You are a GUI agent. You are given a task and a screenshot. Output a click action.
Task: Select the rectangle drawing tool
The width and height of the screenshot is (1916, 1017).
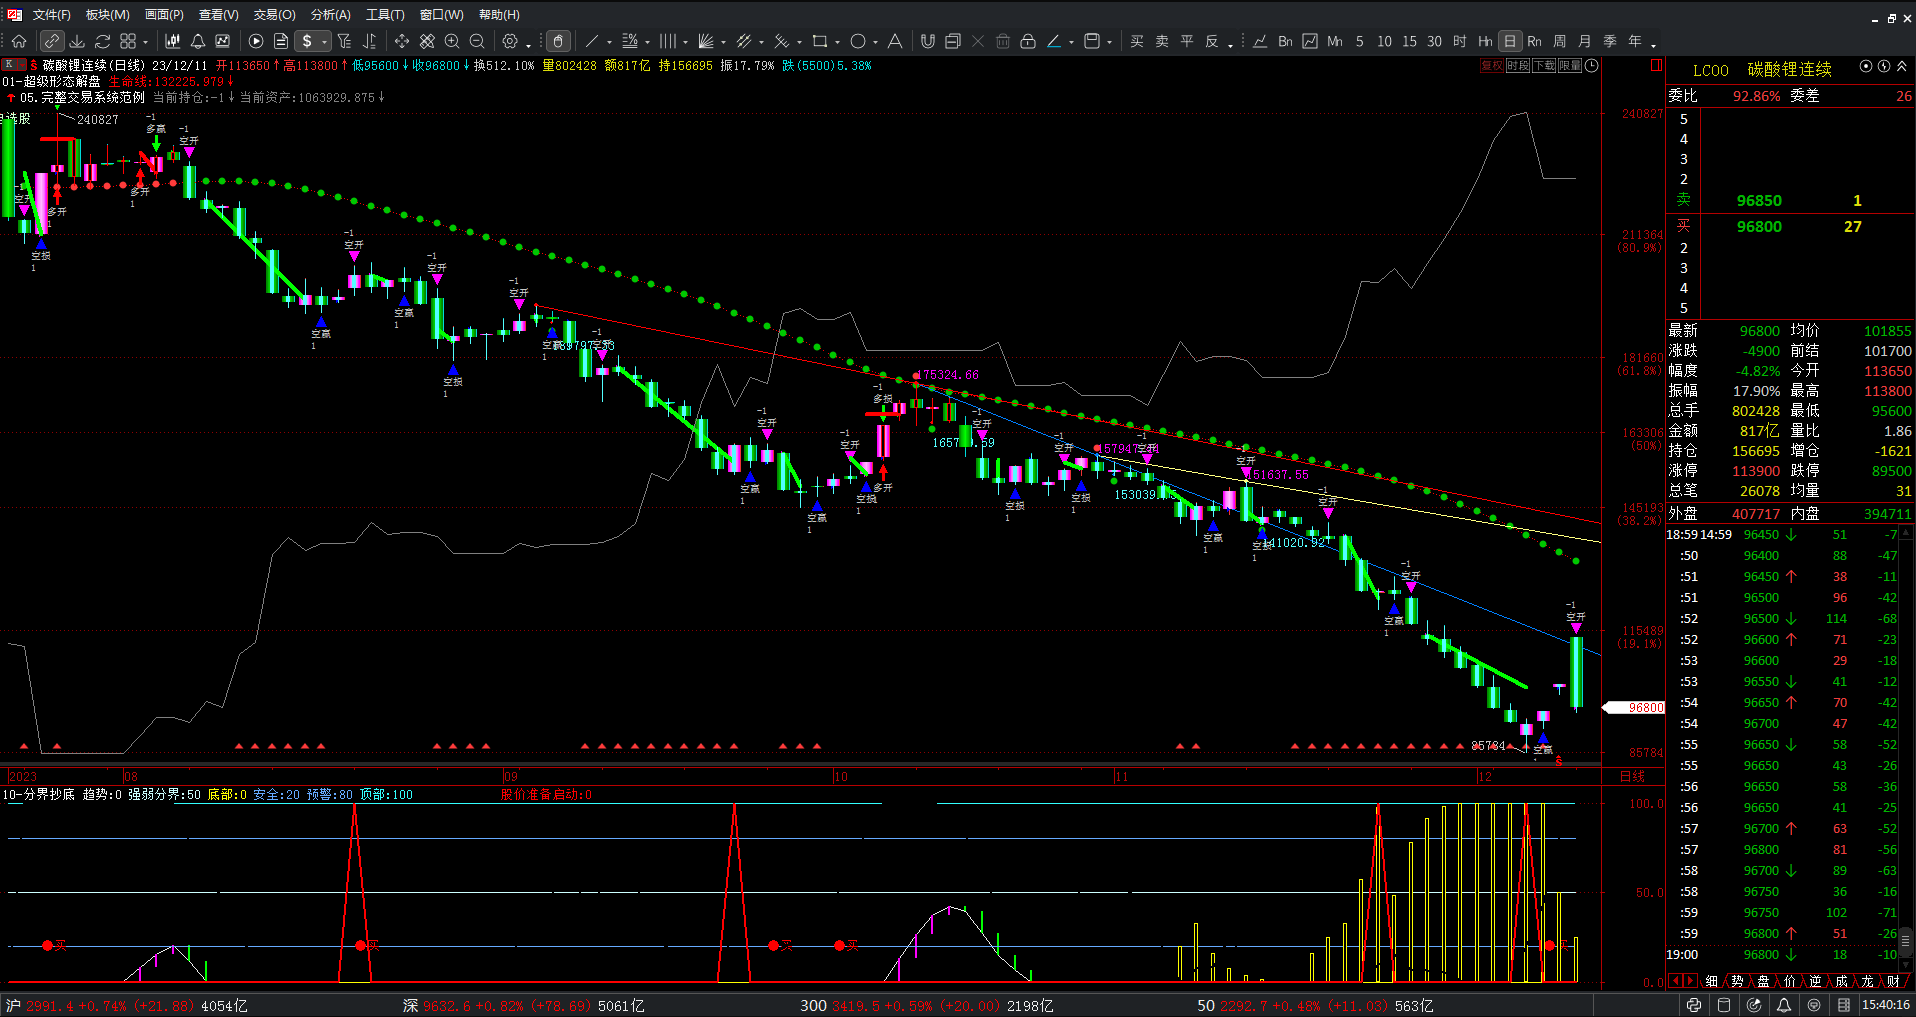click(x=820, y=41)
